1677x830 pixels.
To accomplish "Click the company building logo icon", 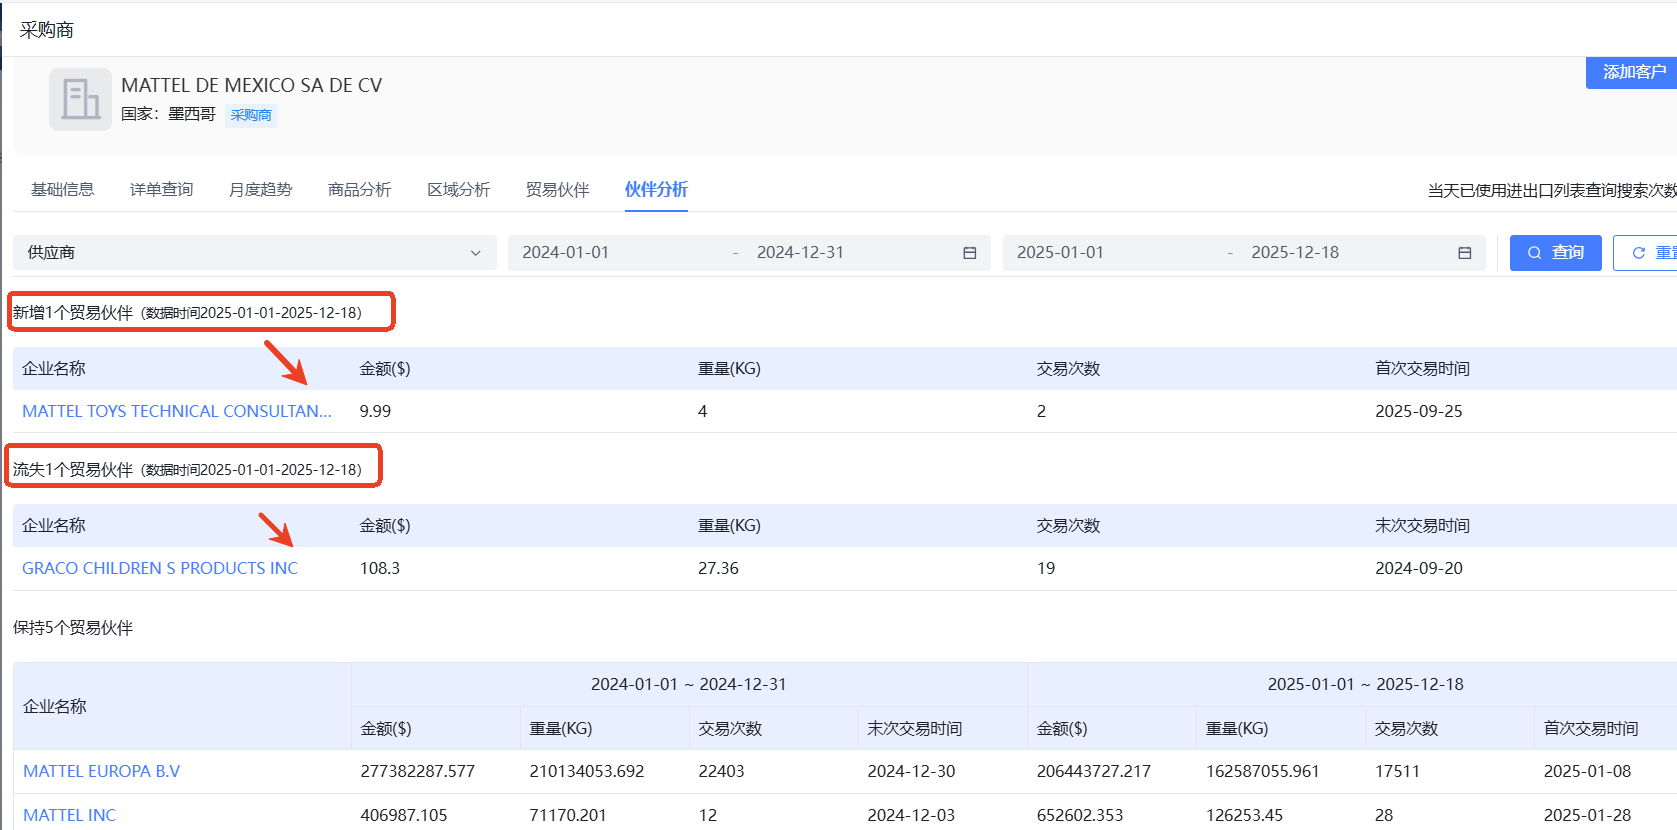I will coord(80,99).
